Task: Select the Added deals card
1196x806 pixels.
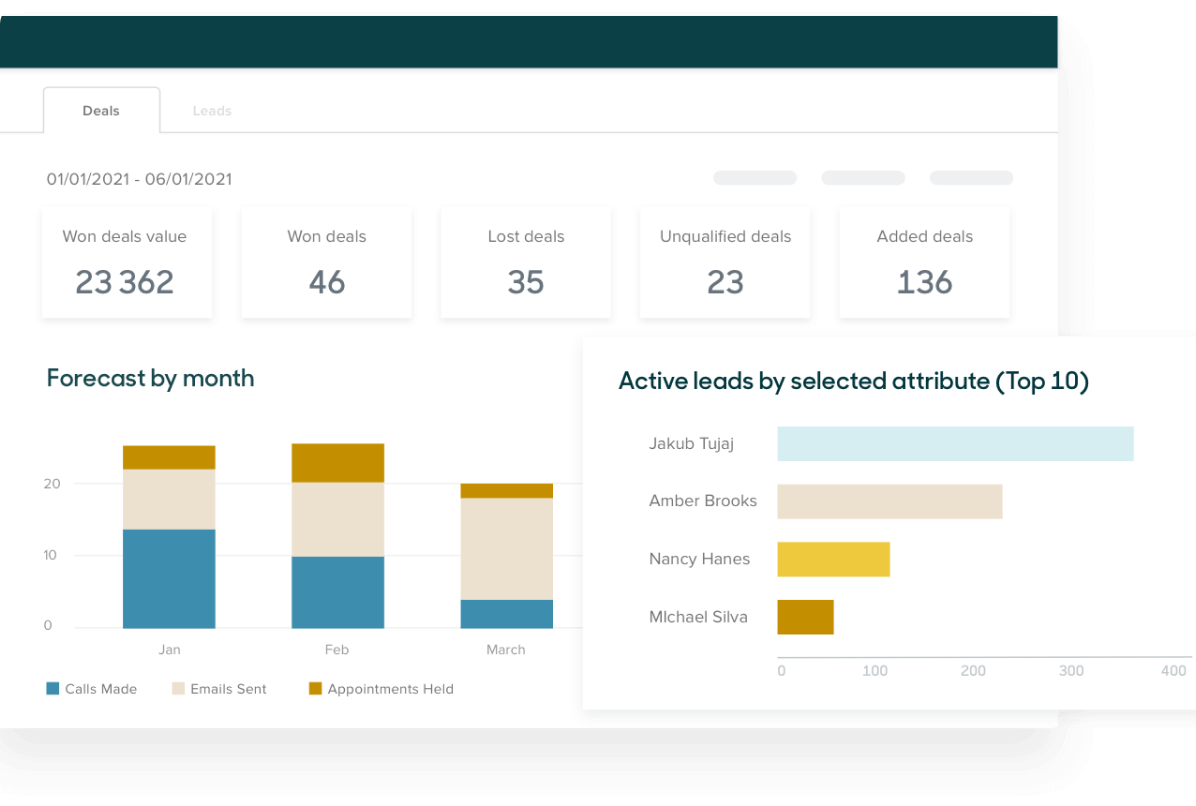Action: coord(924,263)
